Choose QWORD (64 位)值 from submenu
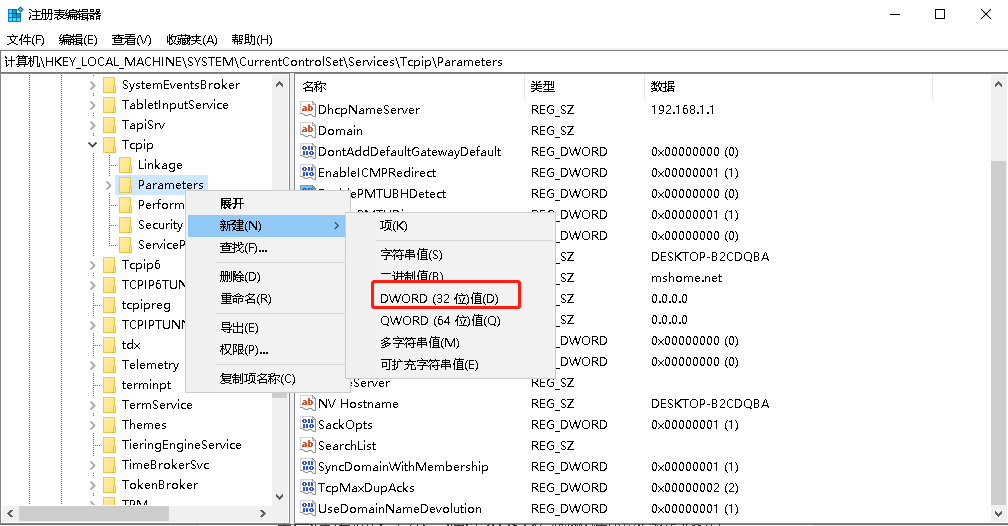Image resolution: width=1008 pixels, height=526 pixels. [440, 321]
